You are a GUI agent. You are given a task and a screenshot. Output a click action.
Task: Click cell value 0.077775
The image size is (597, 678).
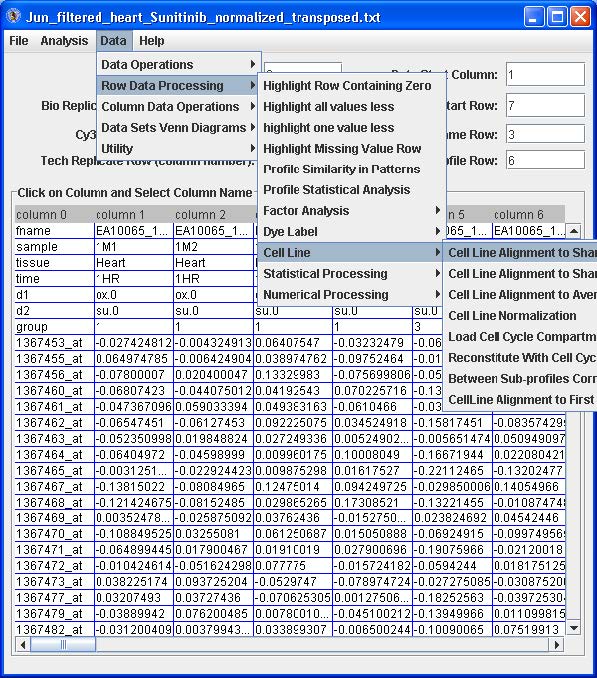[293, 566]
